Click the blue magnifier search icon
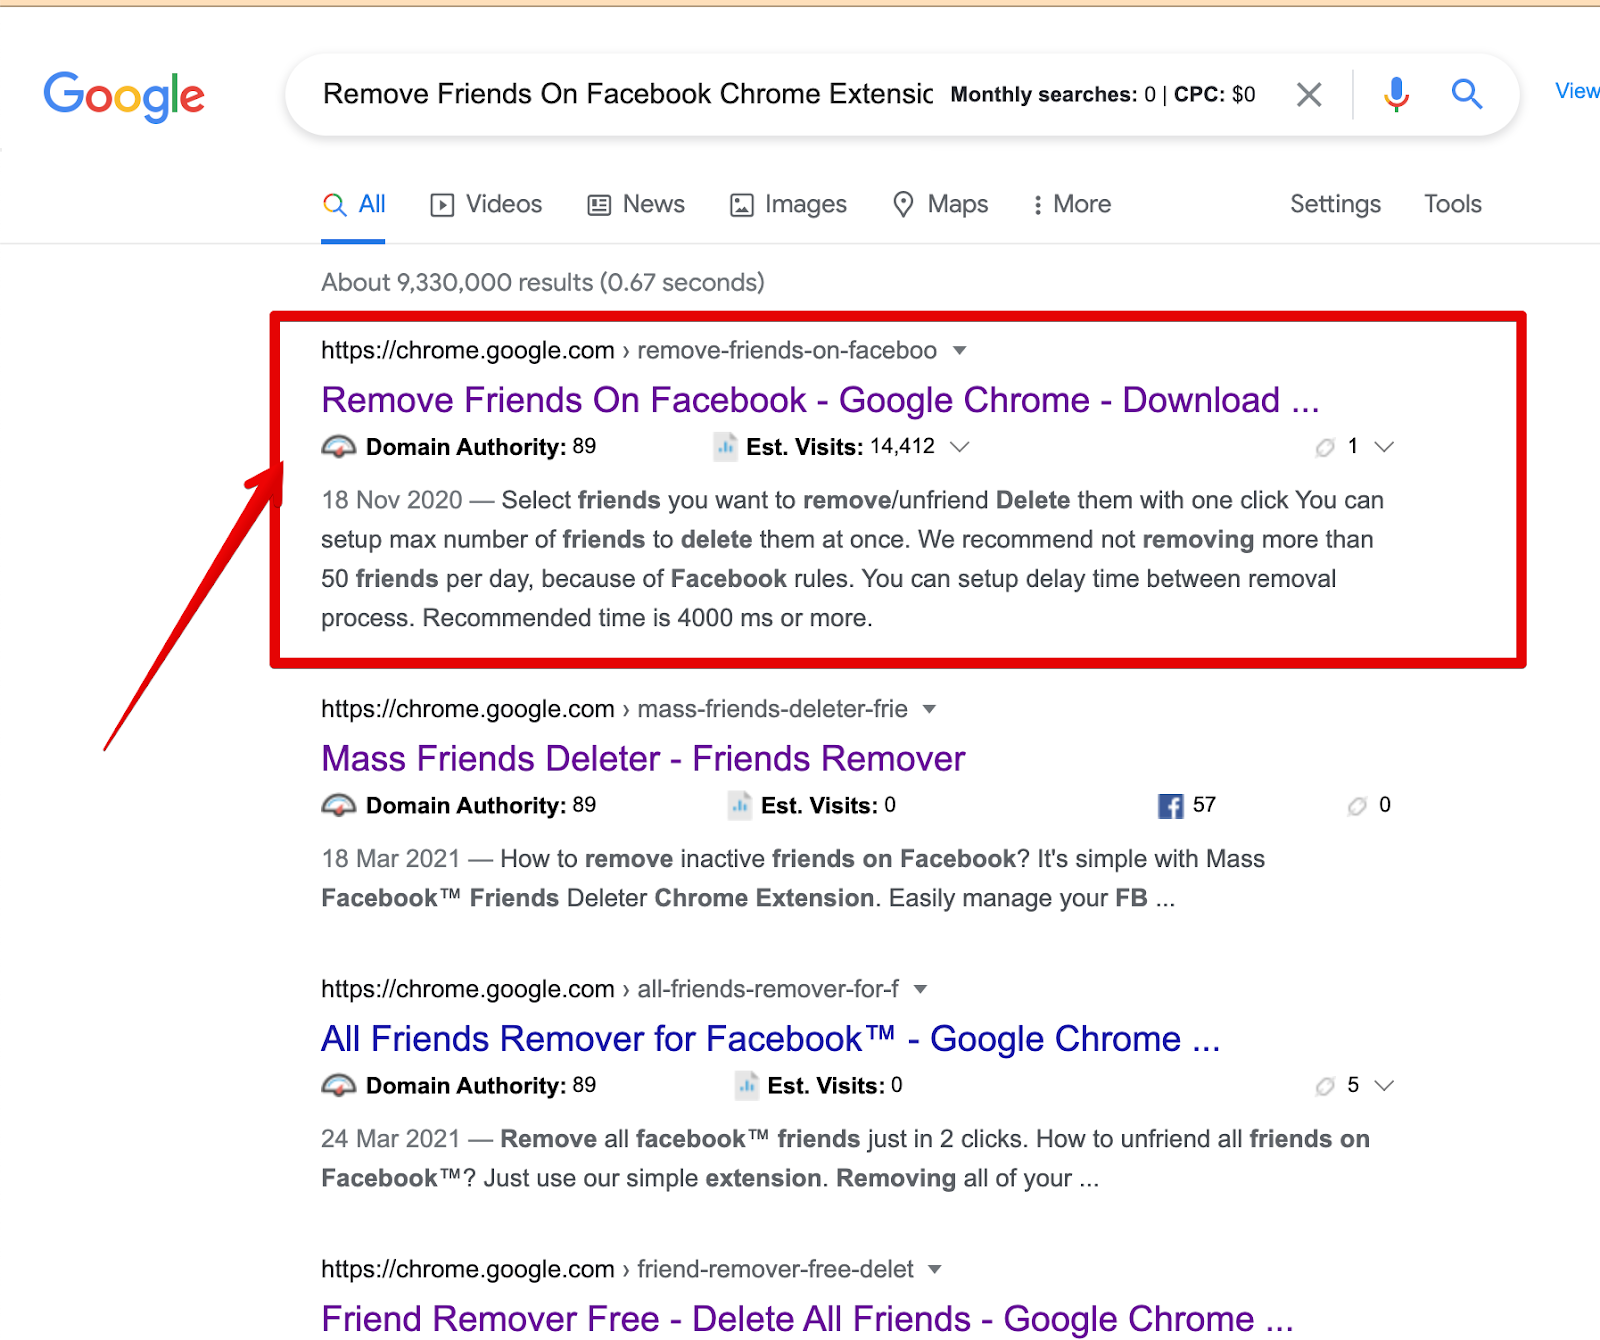Screen dimensions: 1600x1340 point(1467,94)
